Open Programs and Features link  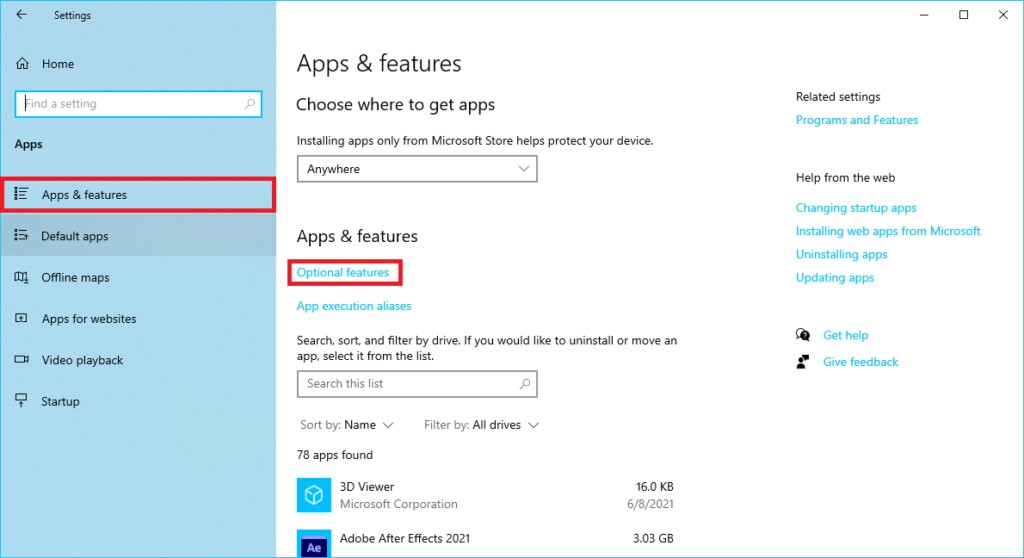[x=857, y=120]
